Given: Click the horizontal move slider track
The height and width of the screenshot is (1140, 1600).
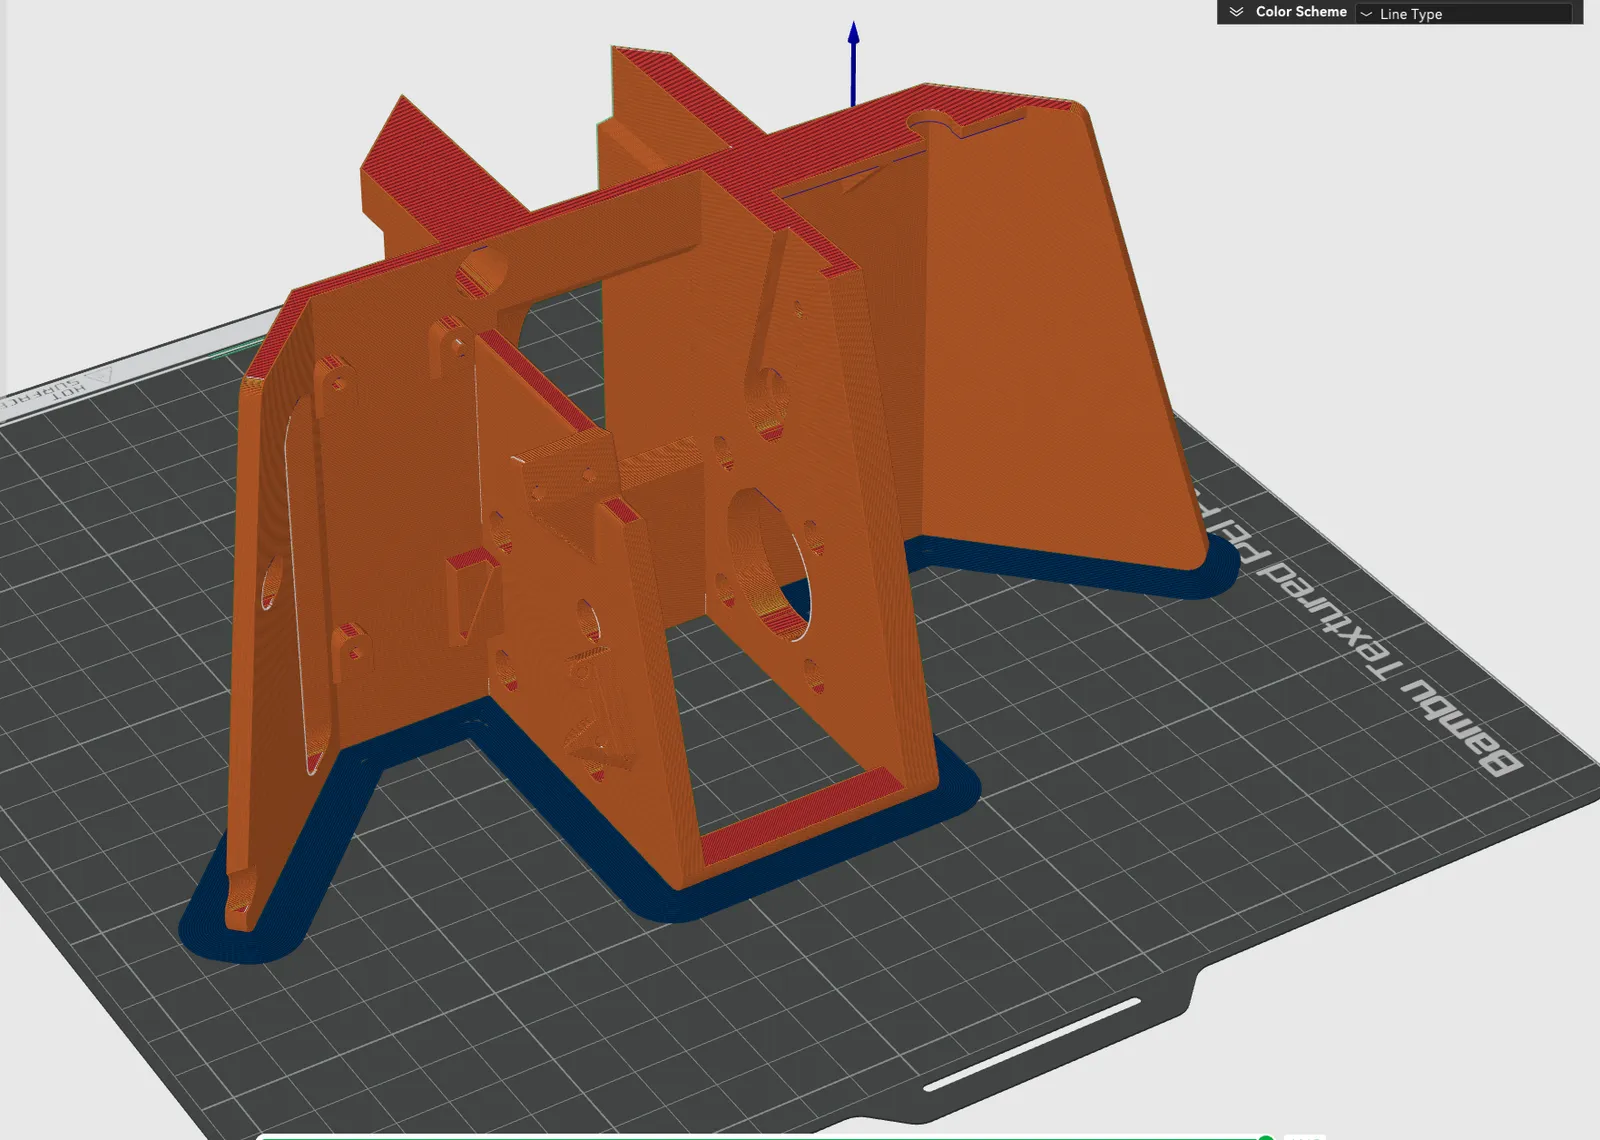Looking at the screenshot, I should [x=760, y=1137].
